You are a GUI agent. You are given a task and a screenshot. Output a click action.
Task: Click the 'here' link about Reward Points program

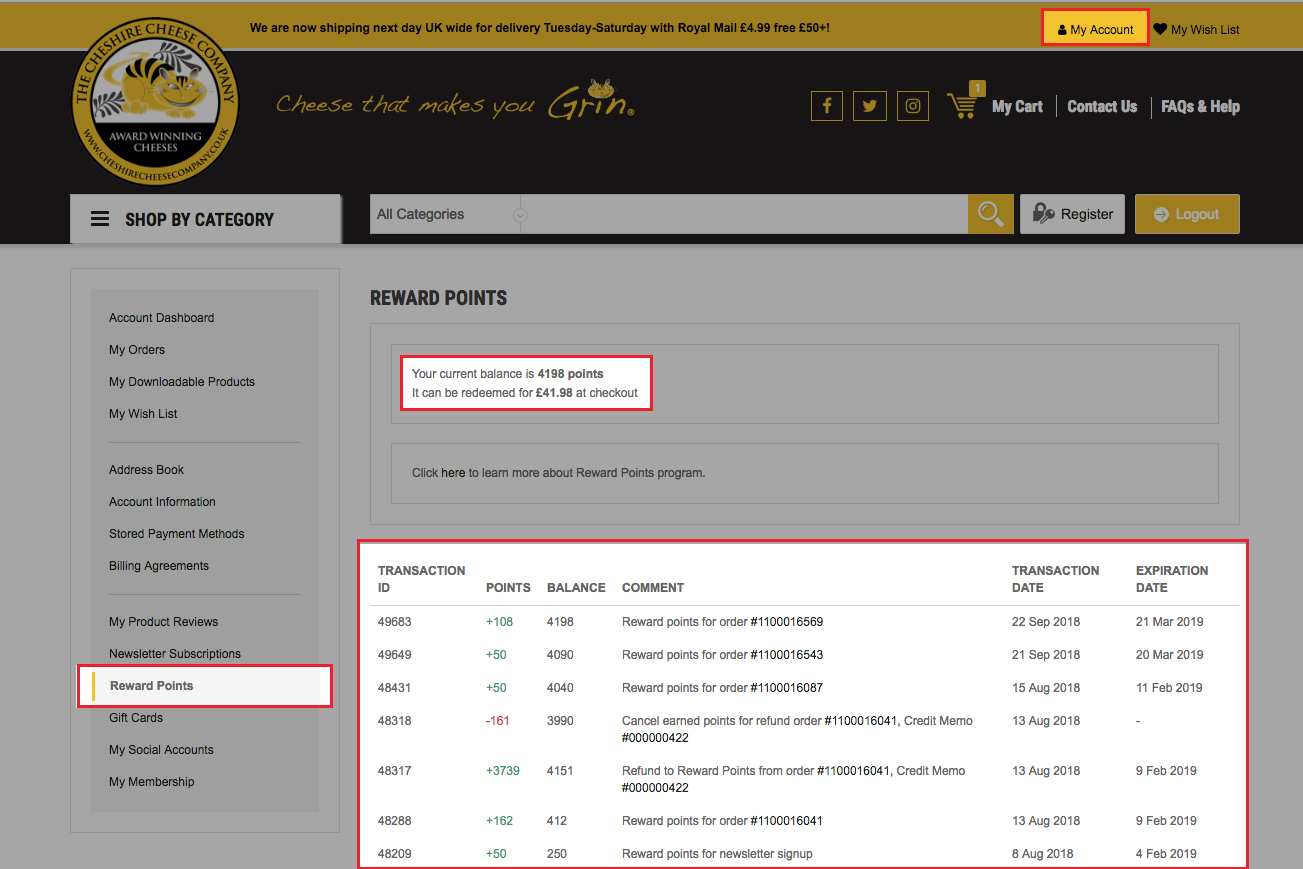pos(453,473)
